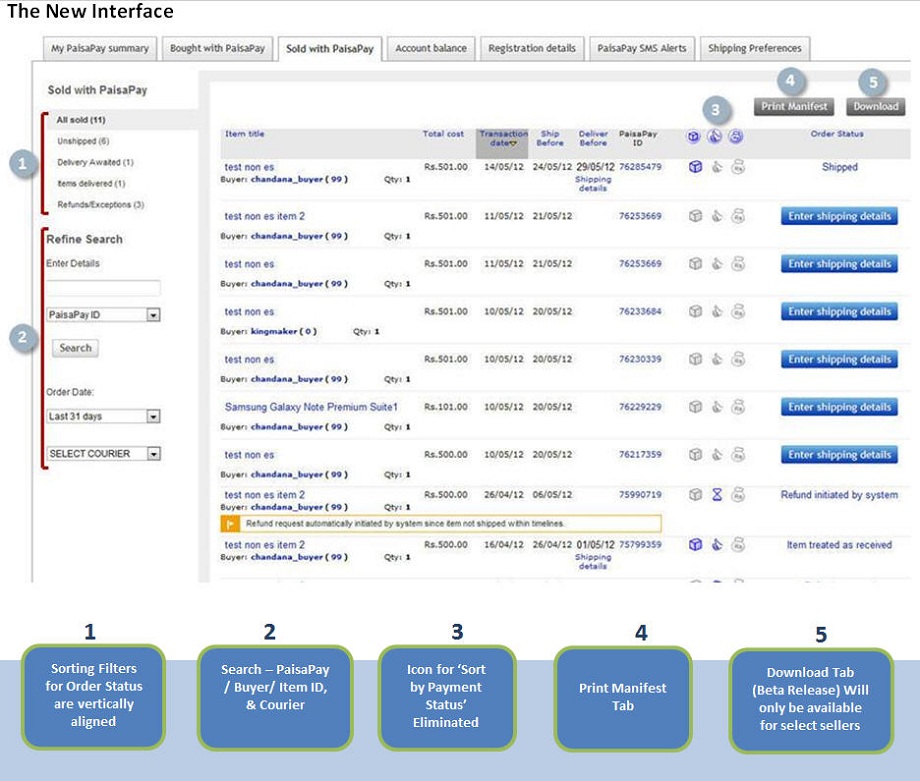Click the shipped-box icon in the column header

[694, 136]
